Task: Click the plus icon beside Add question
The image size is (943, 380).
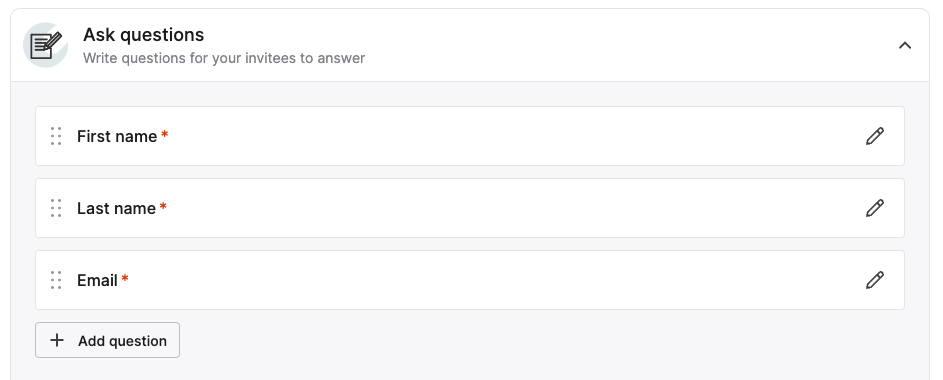Action: 57,340
